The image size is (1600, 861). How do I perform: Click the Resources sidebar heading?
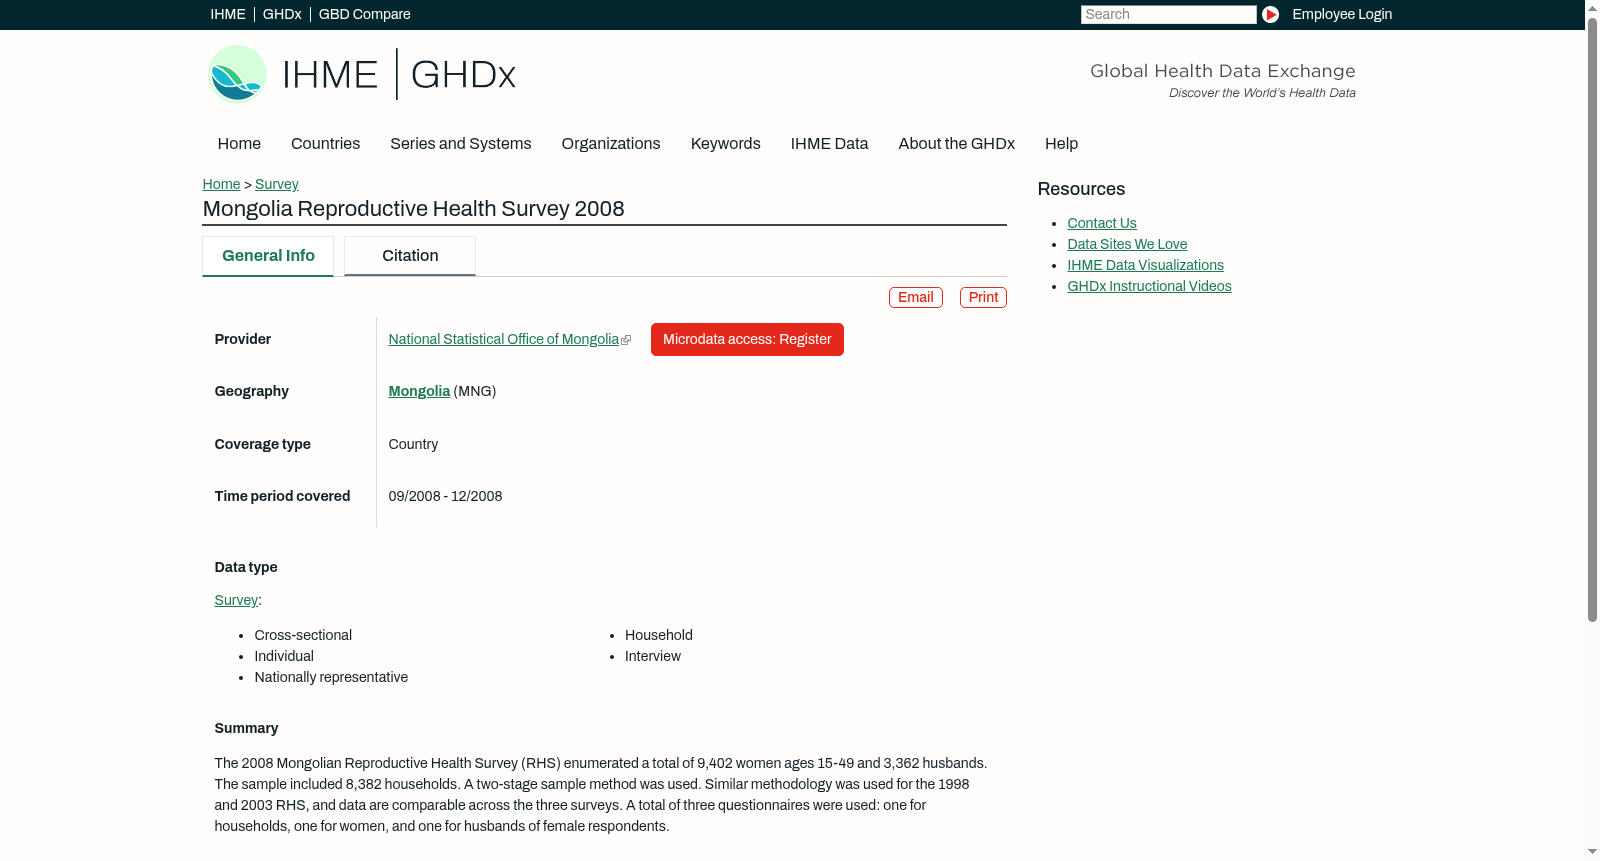(1081, 190)
